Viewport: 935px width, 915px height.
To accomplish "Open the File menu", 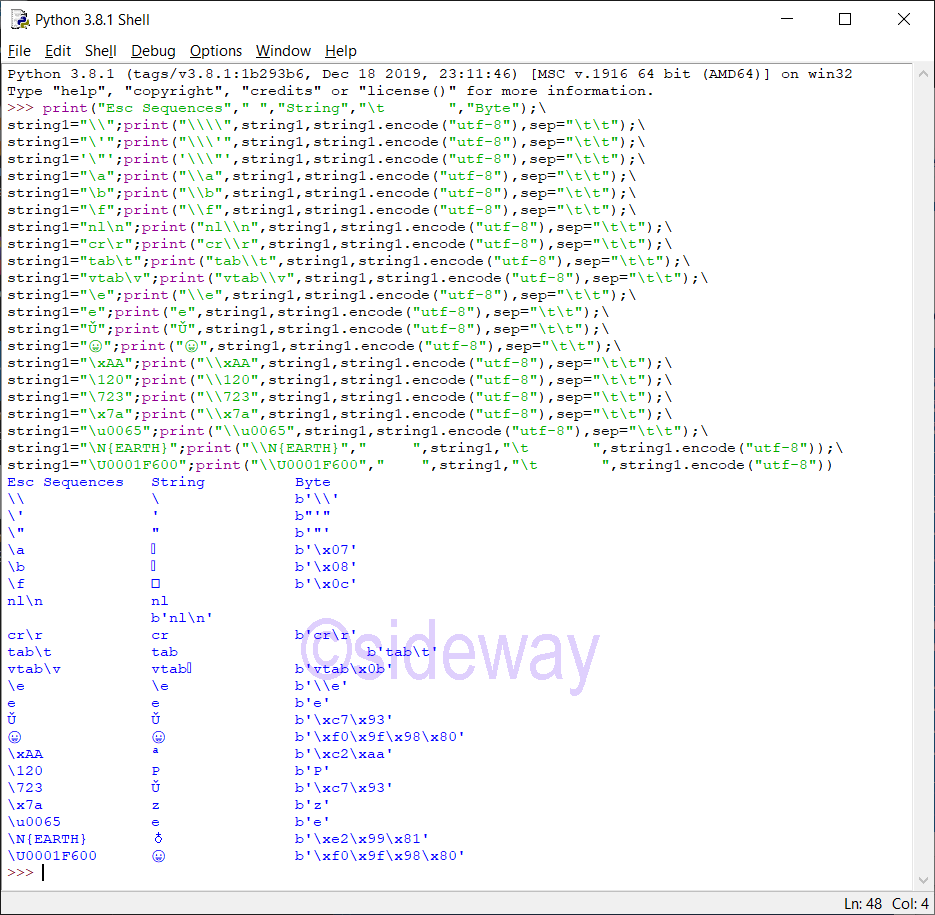I will coord(19,51).
